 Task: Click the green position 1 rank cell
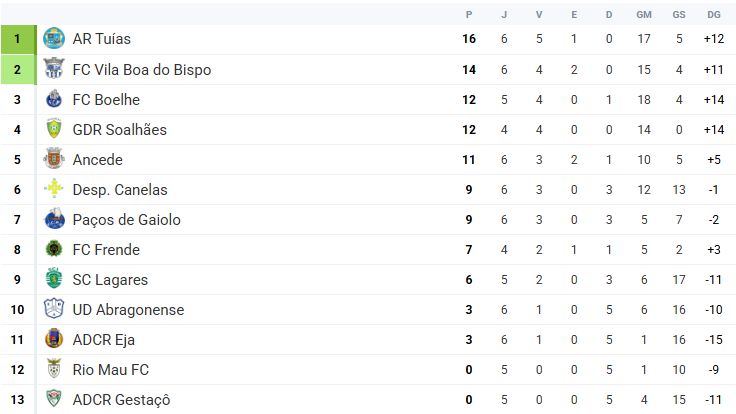[17, 39]
